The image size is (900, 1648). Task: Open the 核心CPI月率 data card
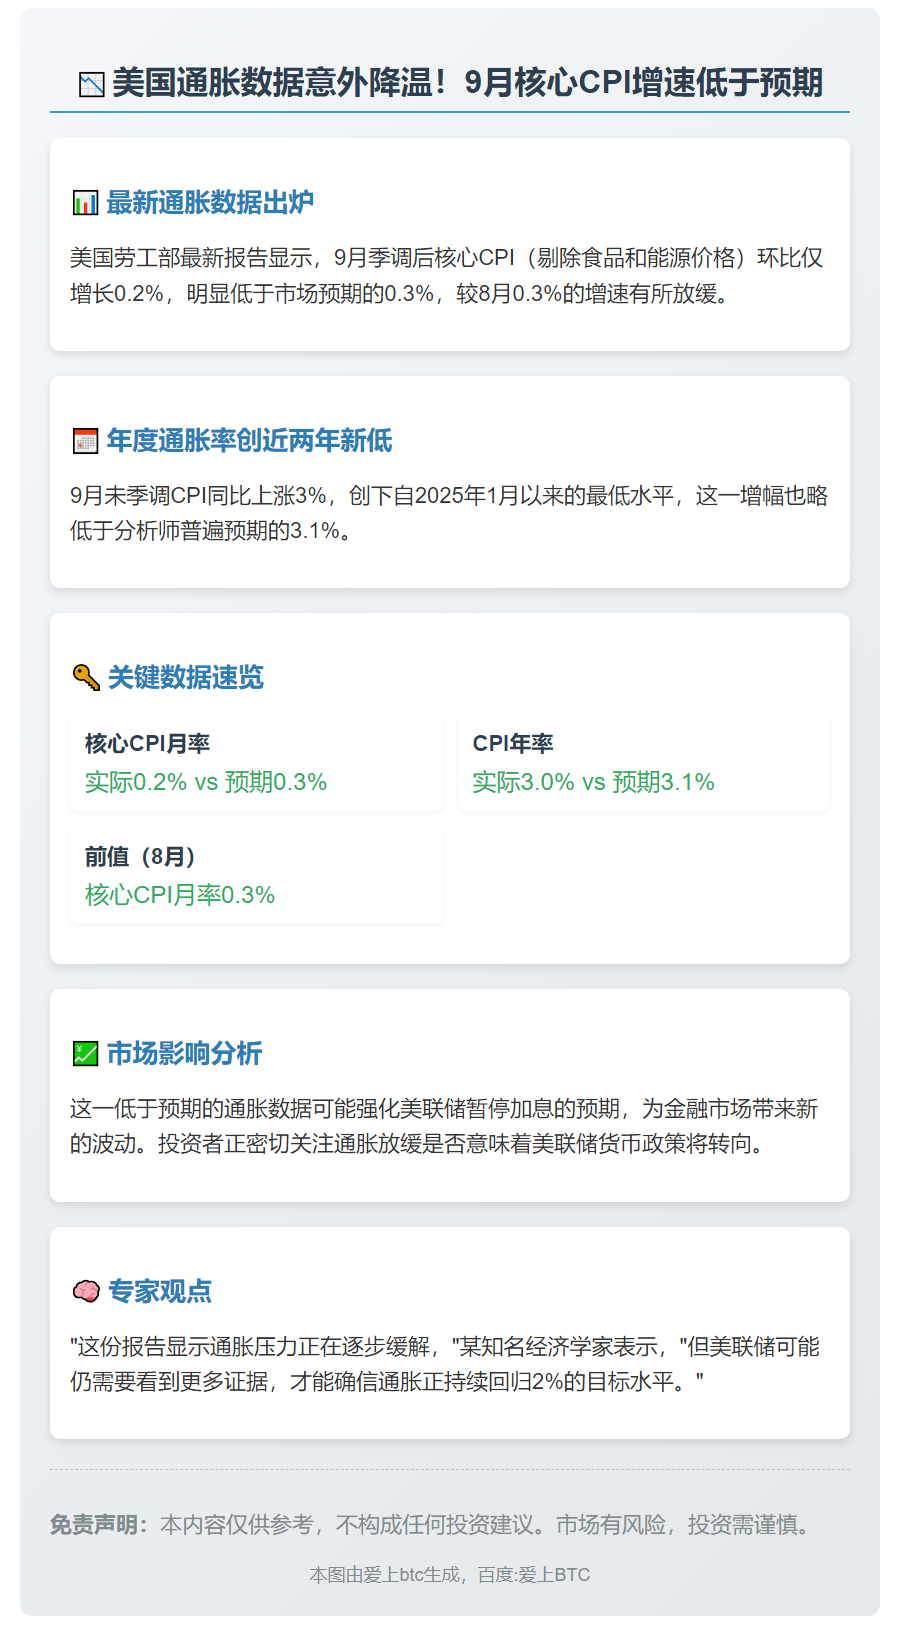(x=256, y=763)
